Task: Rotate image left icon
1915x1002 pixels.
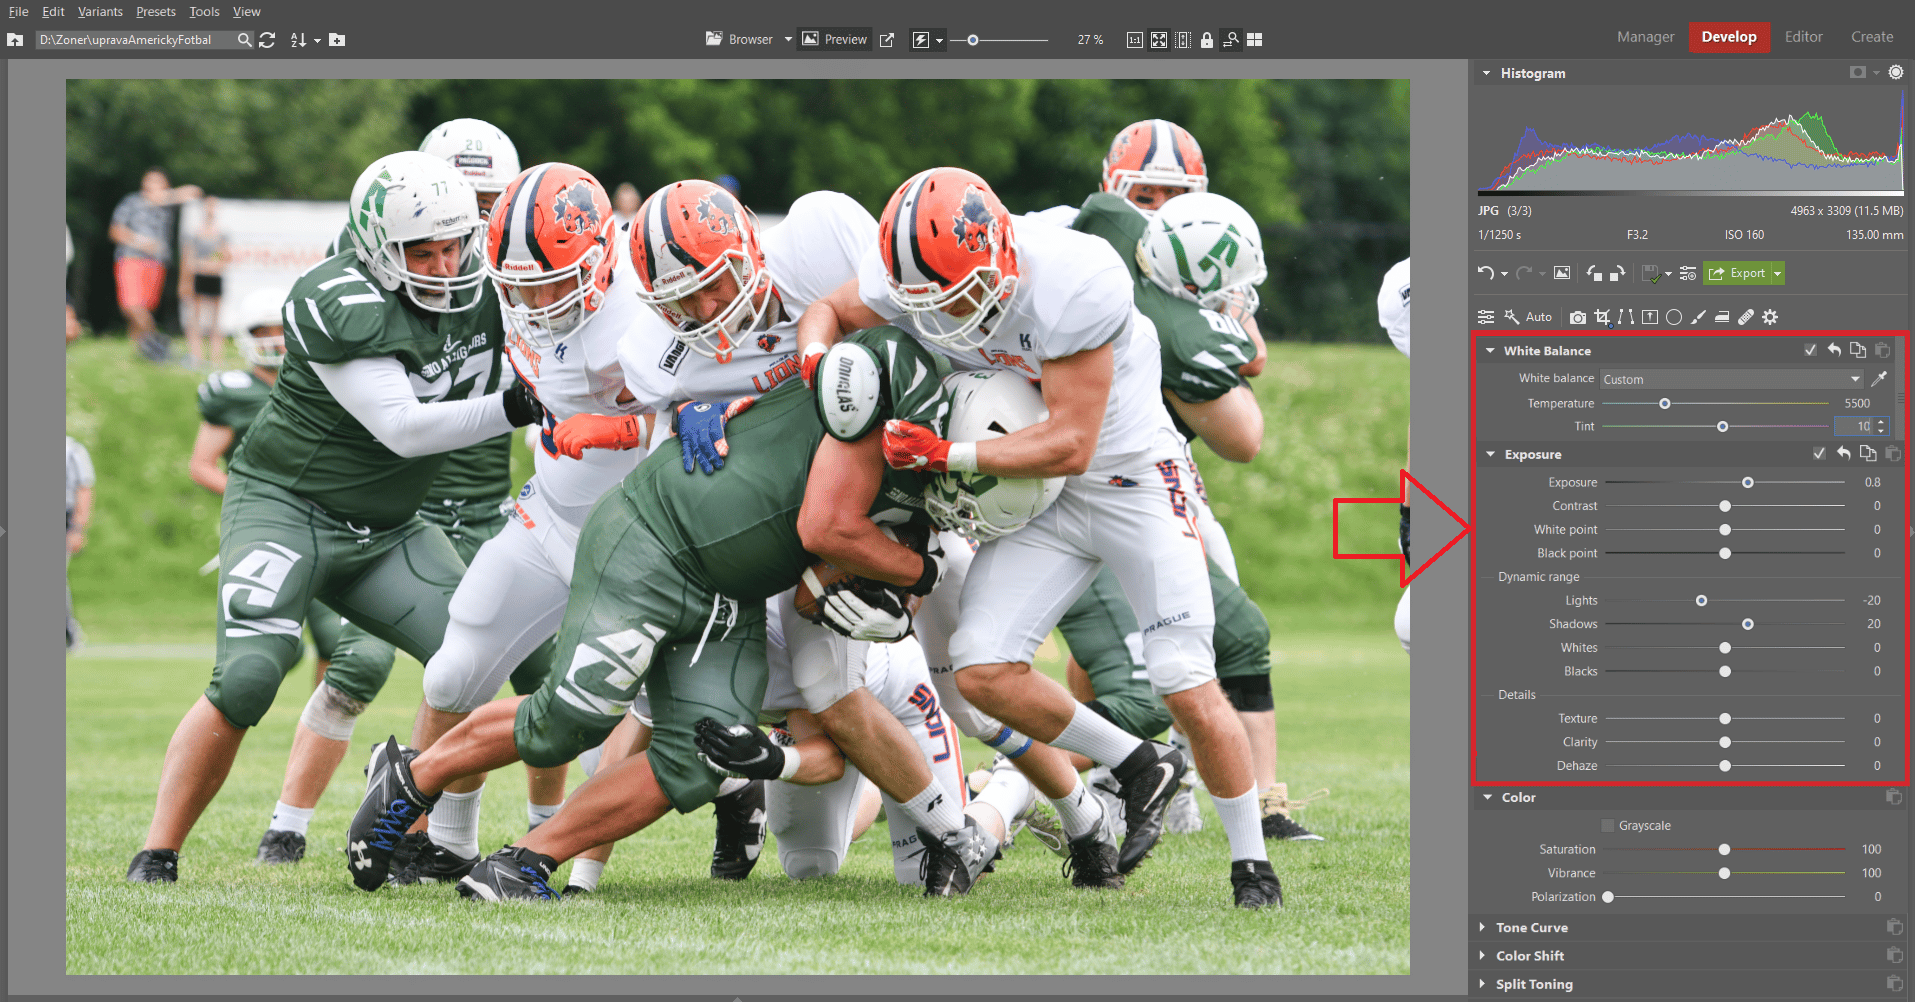Action: (1595, 273)
